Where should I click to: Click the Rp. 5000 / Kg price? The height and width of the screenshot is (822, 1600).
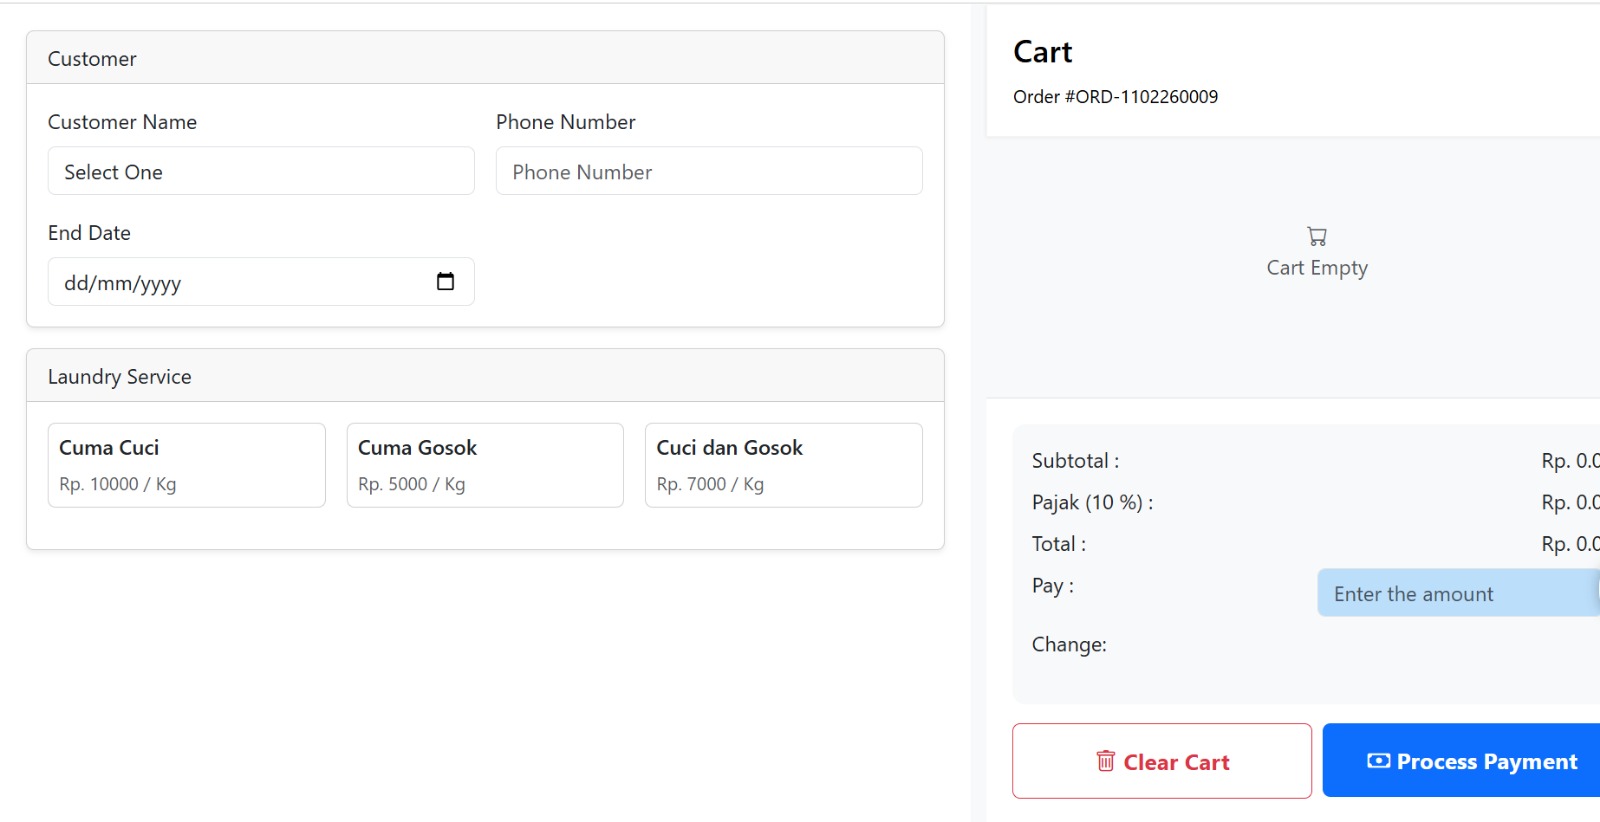[412, 484]
